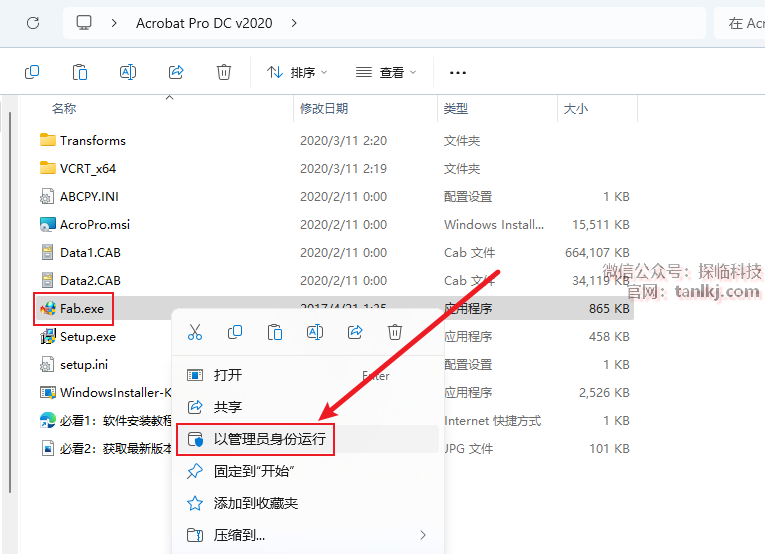Select the ABCPY.INI file
The image size is (765, 554).
tap(89, 197)
